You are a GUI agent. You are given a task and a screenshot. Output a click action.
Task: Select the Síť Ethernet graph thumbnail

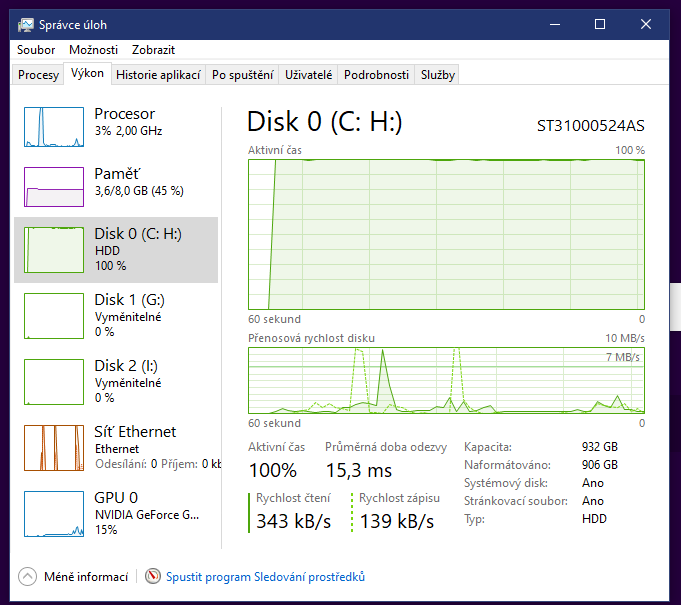point(54,448)
